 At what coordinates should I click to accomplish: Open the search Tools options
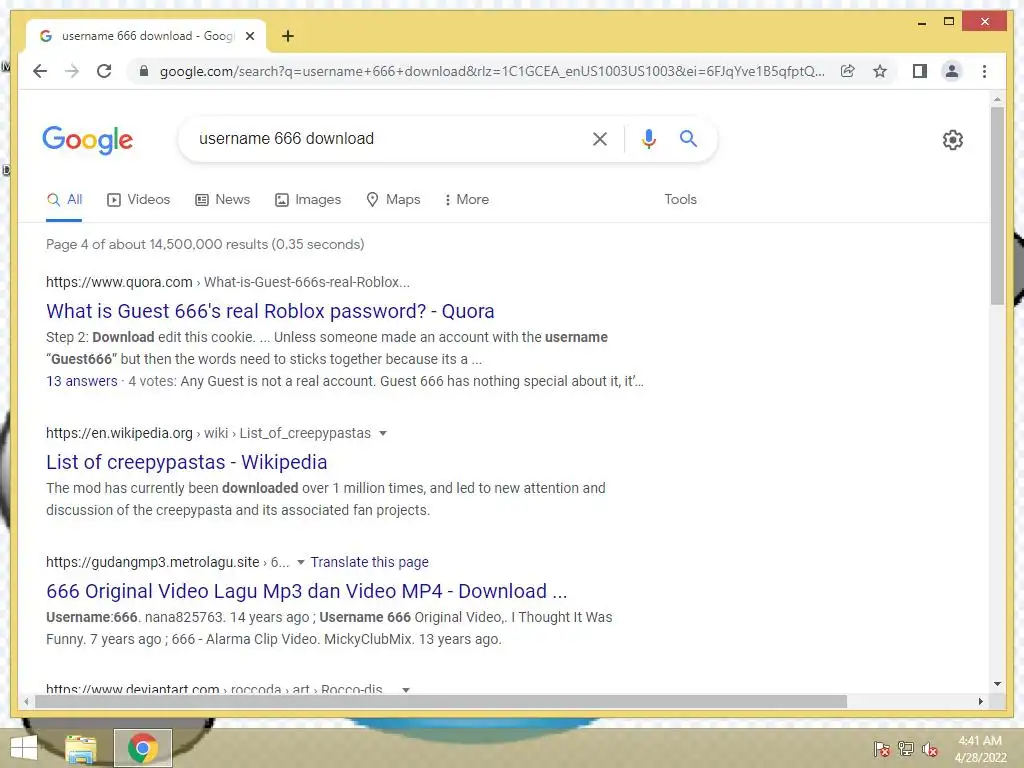[x=680, y=200]
